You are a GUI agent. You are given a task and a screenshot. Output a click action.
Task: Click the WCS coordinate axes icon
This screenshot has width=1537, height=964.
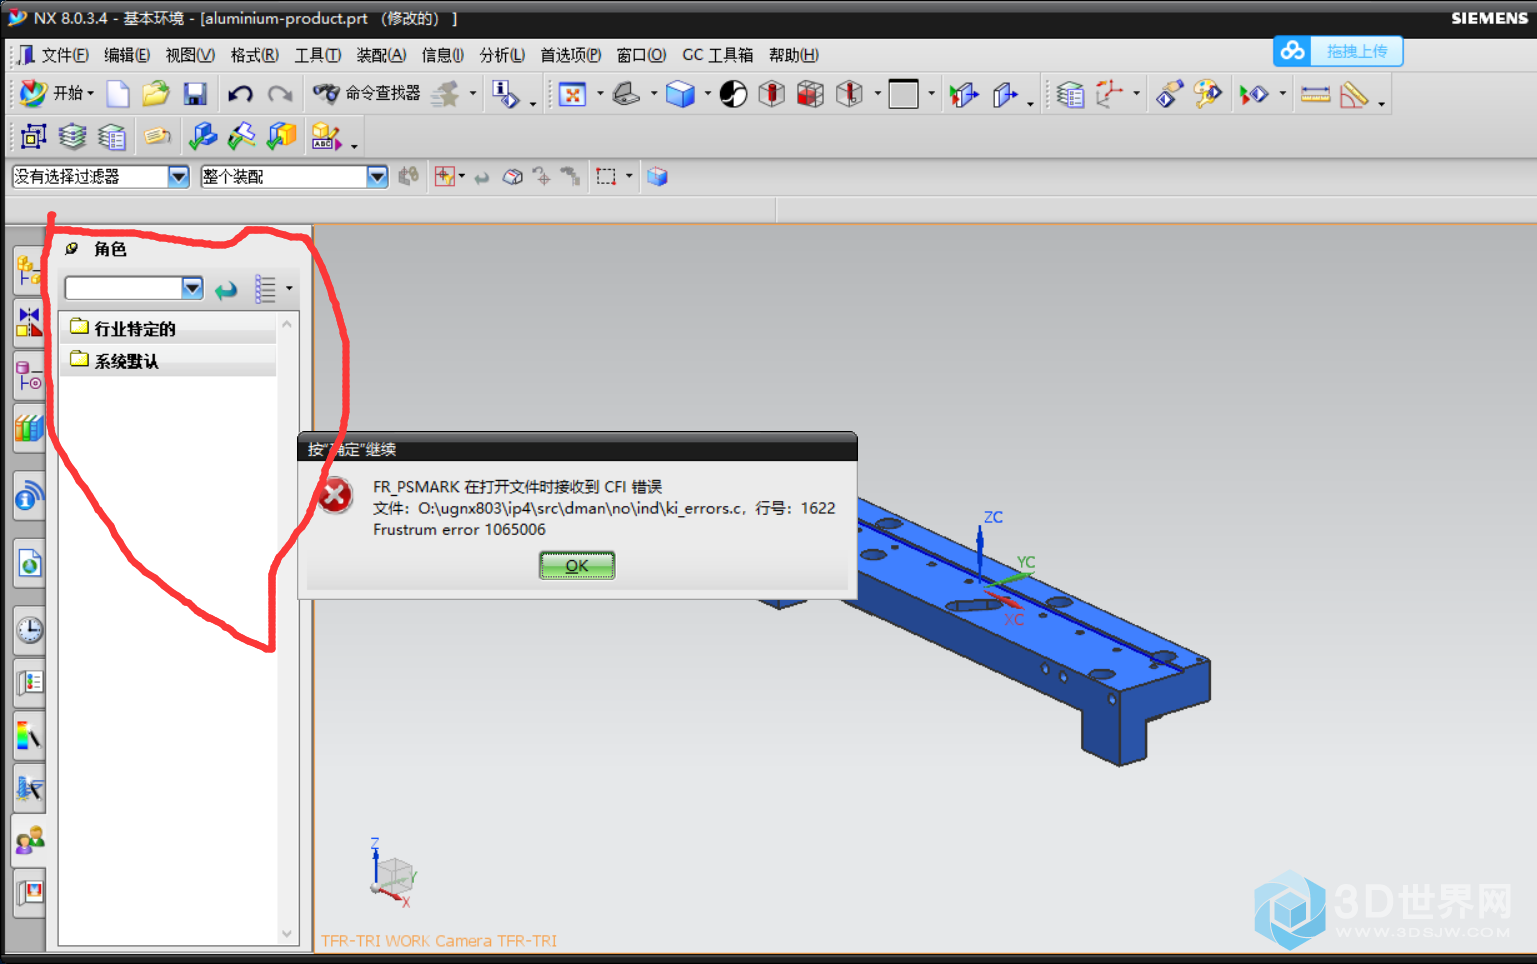coord(1110,94)
